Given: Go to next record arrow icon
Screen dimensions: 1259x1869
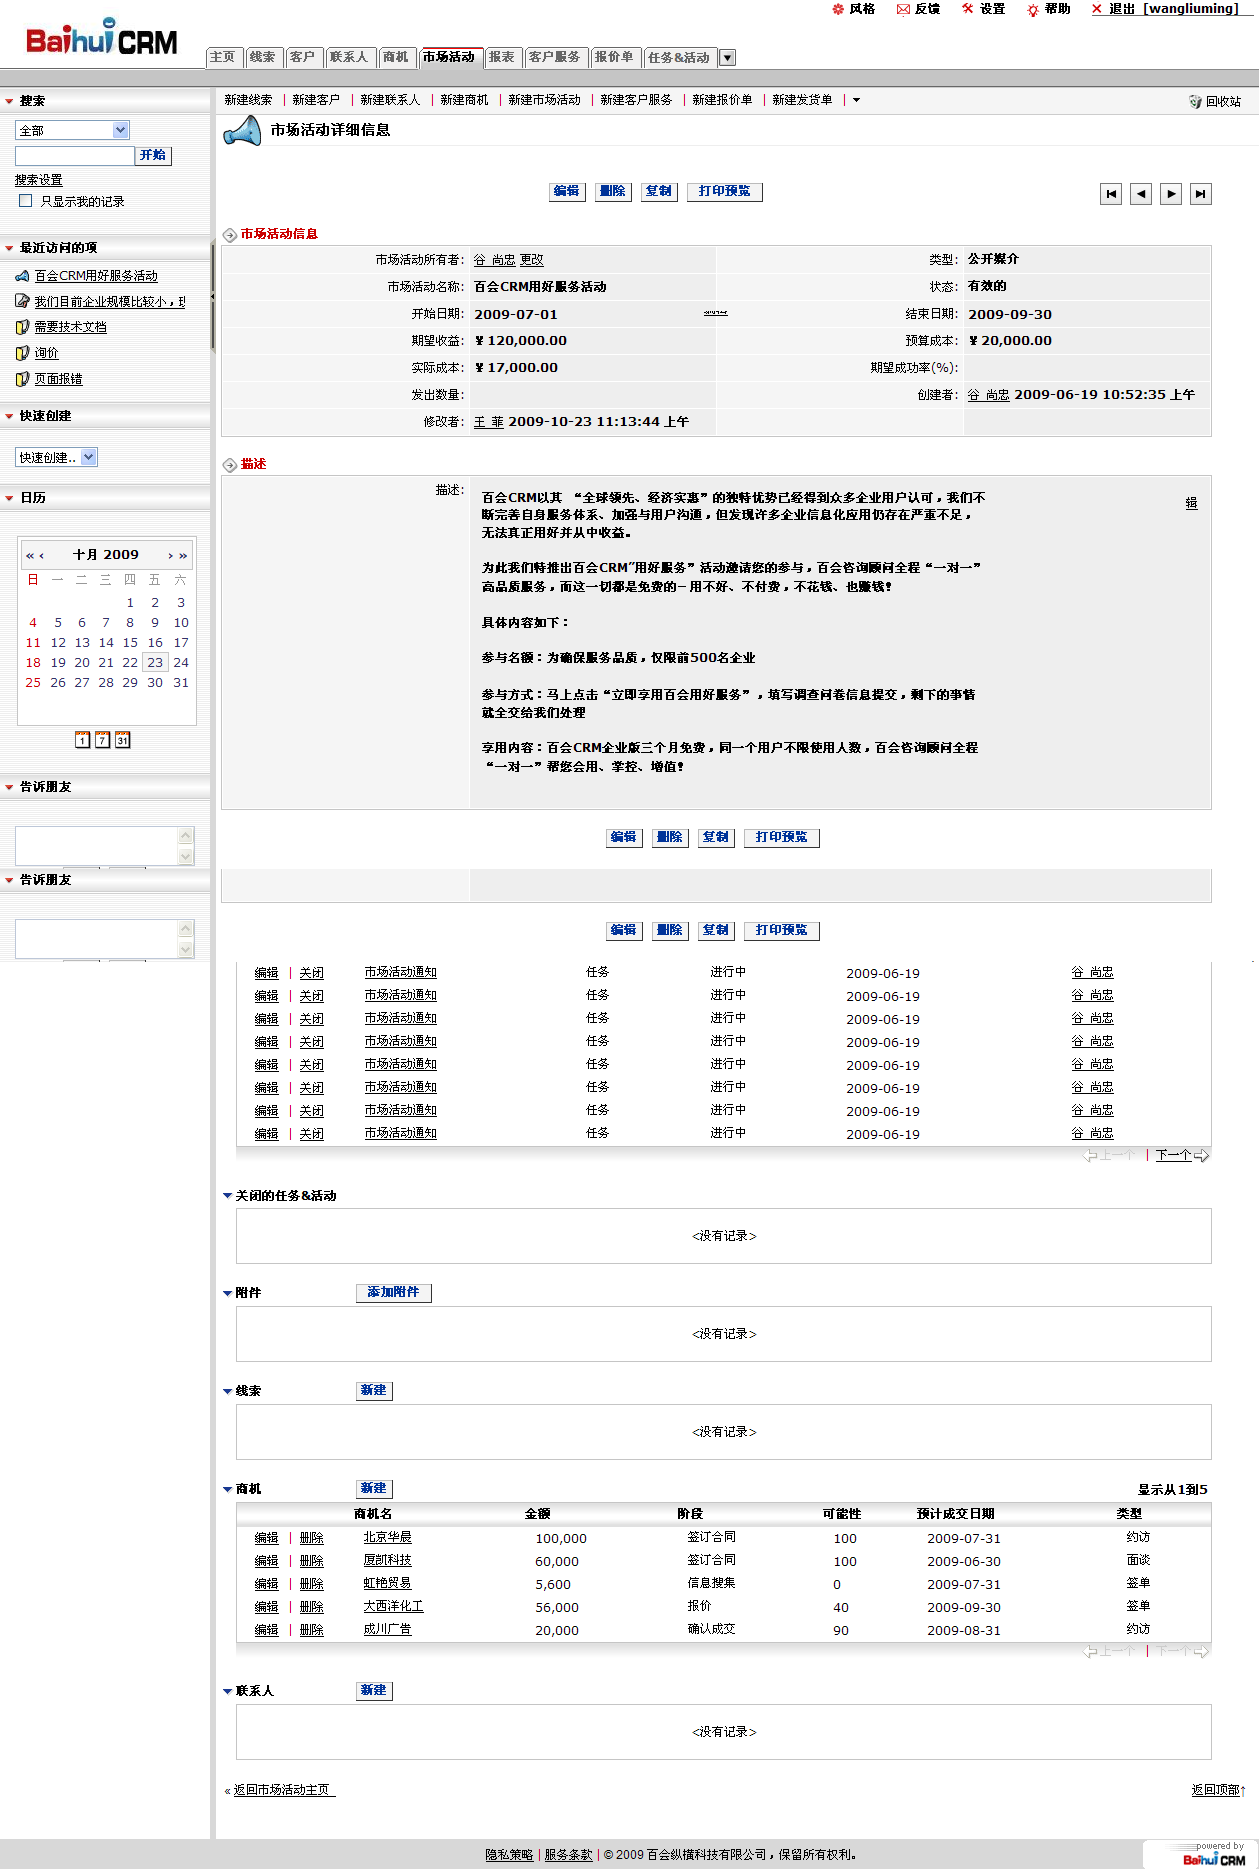Looking at the screenshot, I should (1170, 194).
